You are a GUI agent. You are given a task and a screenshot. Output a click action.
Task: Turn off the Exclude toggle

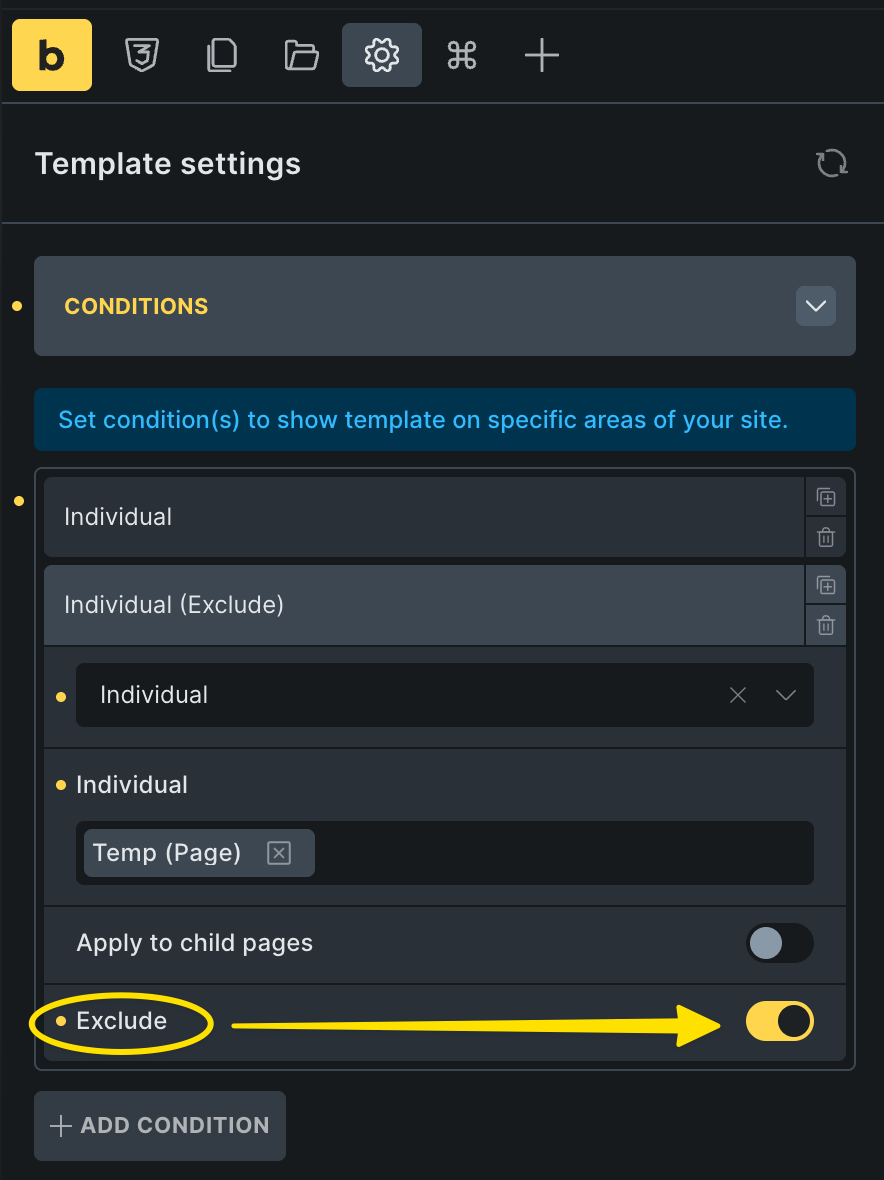tap(780, 1021)
